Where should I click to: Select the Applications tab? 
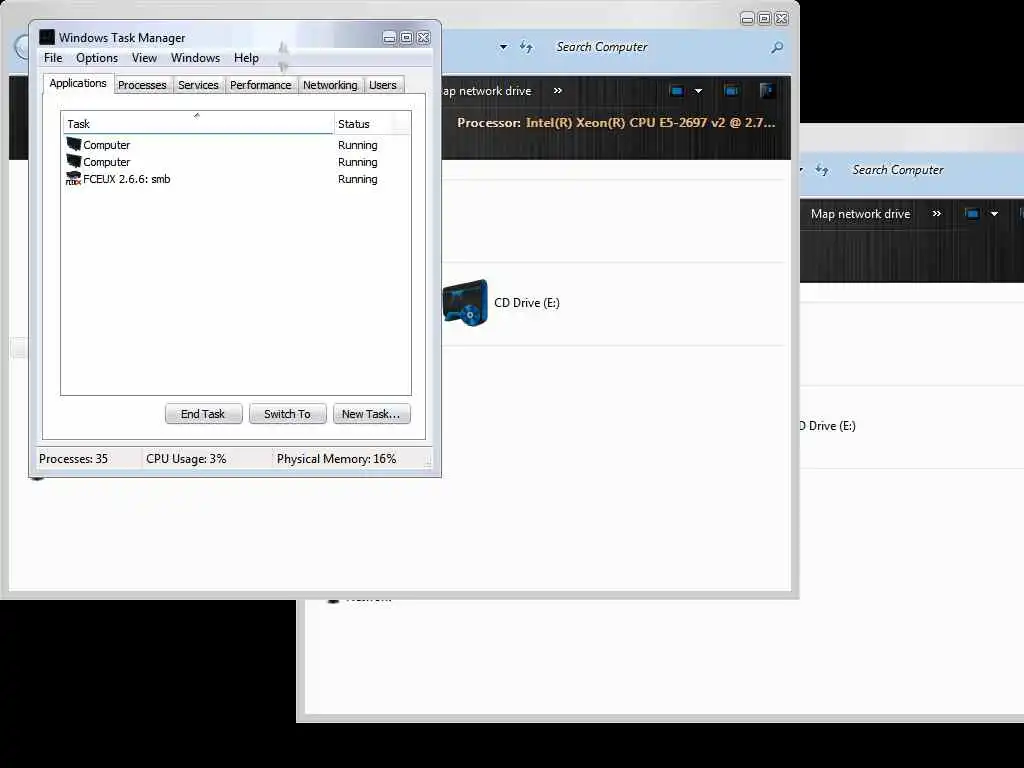[78, 83]
